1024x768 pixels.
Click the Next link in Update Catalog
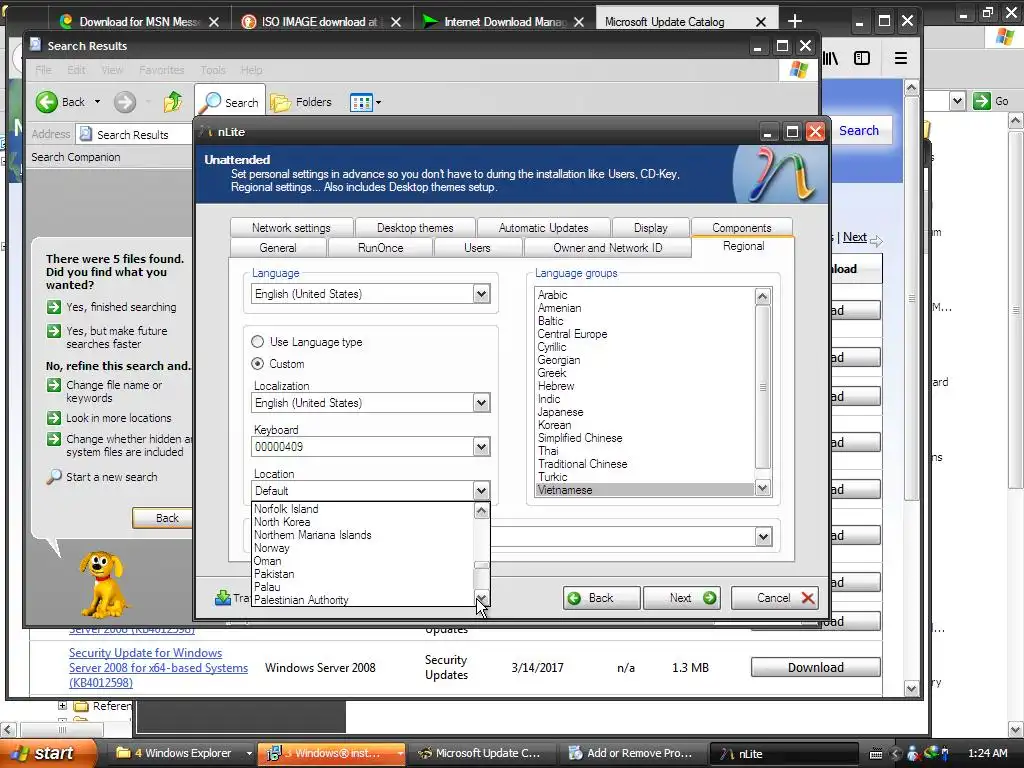click(x=854, y=237)
